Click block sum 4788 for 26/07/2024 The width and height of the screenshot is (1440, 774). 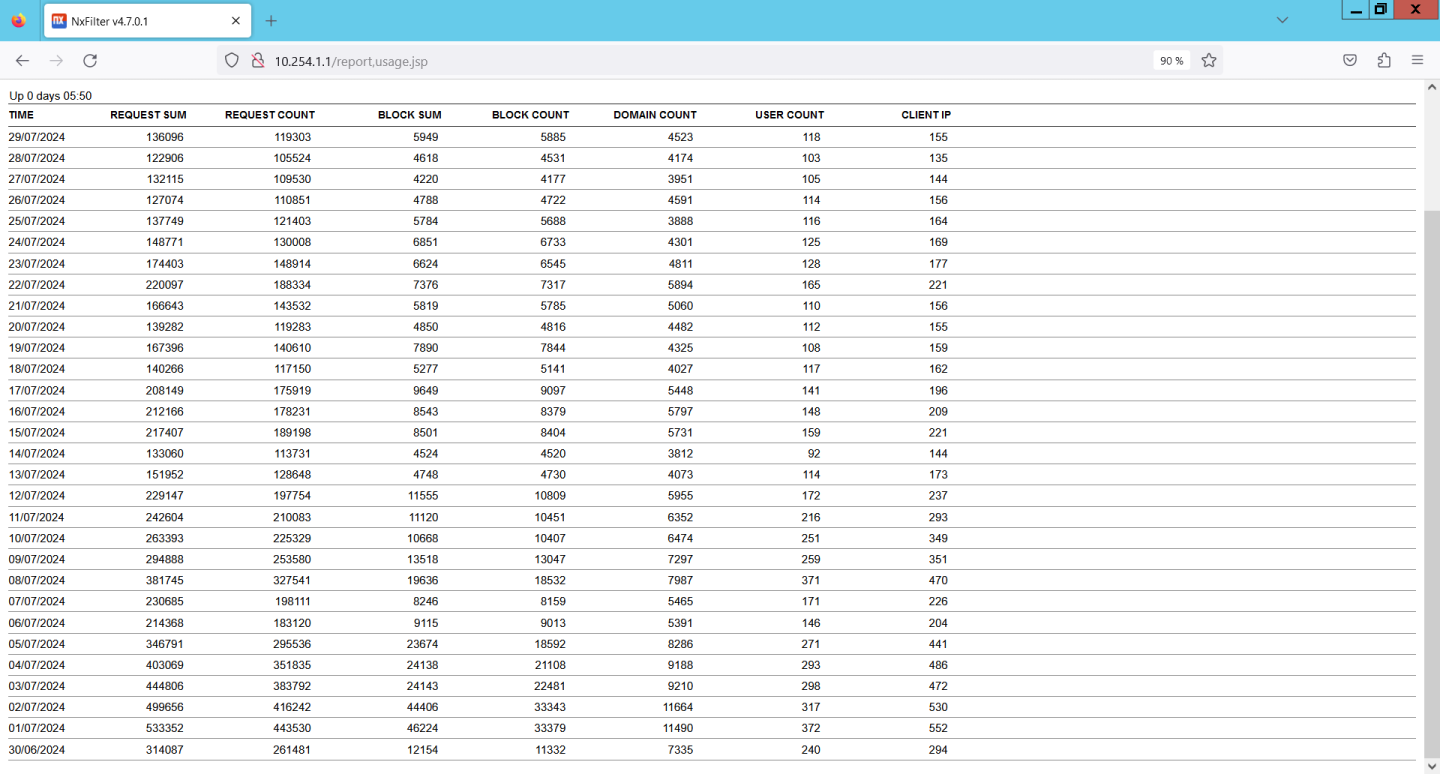tap(425, 200)
